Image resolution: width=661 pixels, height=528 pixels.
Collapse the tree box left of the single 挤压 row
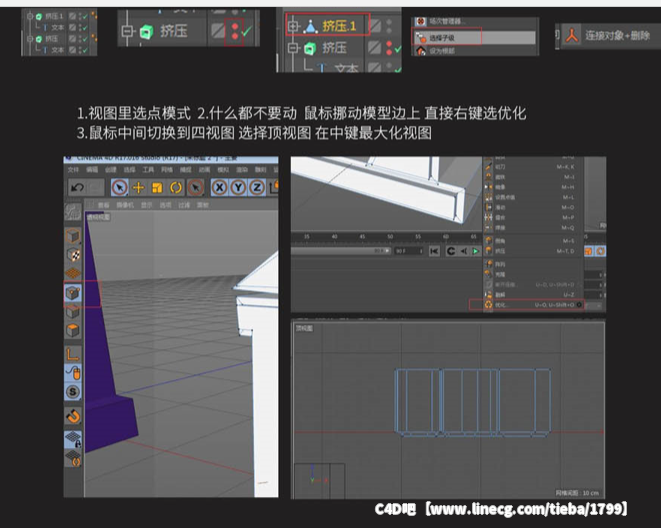pyautogui.click(x=127, y=31)
